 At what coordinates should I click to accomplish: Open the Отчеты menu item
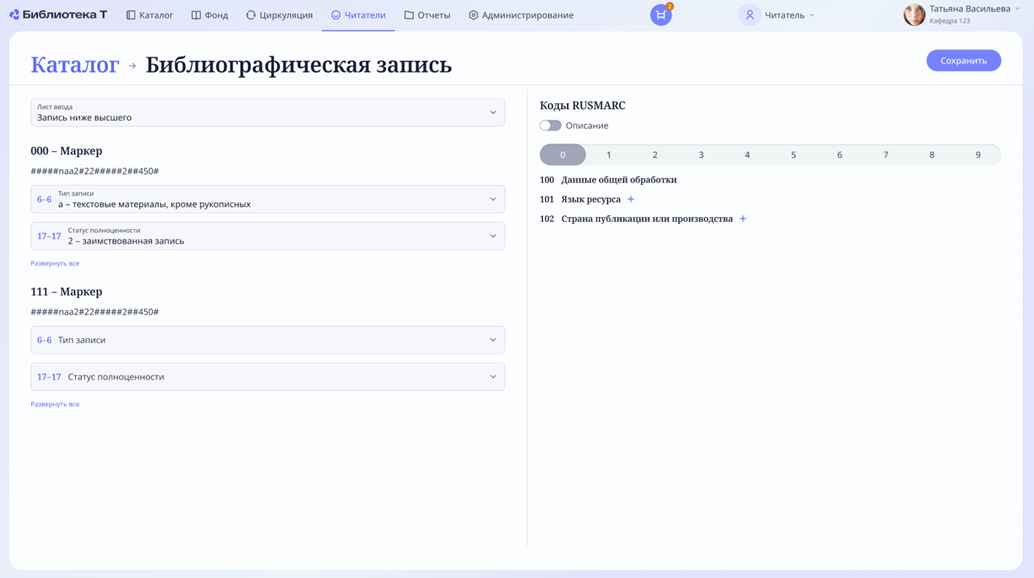[x=427, y=15]
